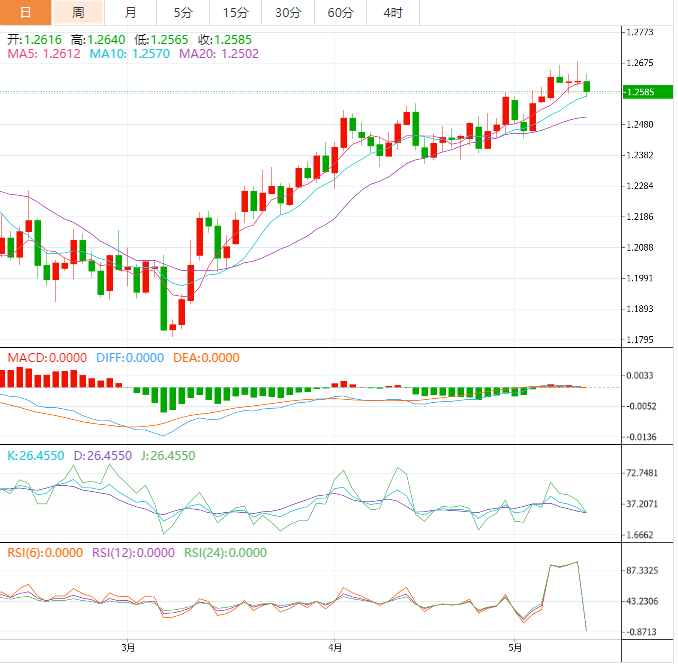This screenshot has height=671, width=678.
Task: Select the 15分 timeframe tab
Action: (235, 13)
